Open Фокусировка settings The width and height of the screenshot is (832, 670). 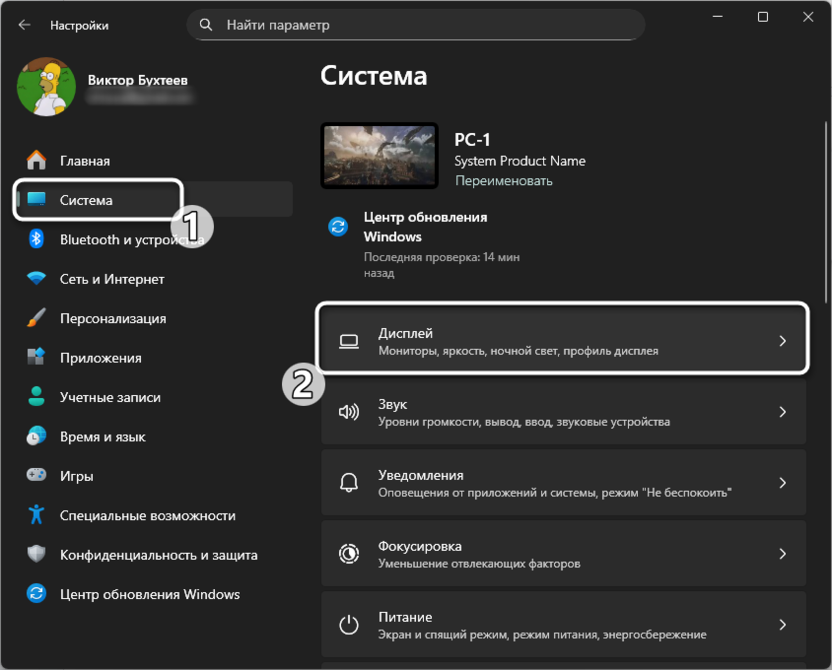[563, 553]
